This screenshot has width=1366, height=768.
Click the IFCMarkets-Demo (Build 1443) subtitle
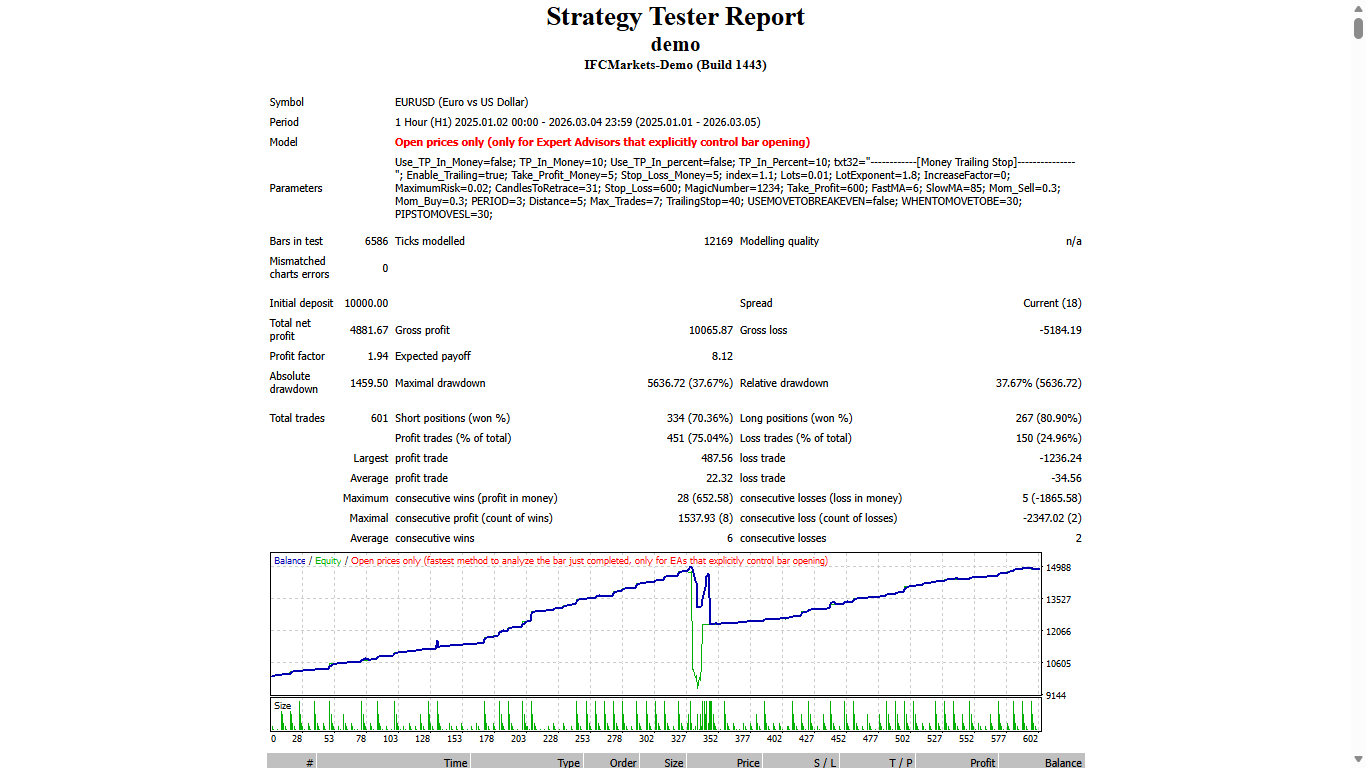tap(675, 65)
